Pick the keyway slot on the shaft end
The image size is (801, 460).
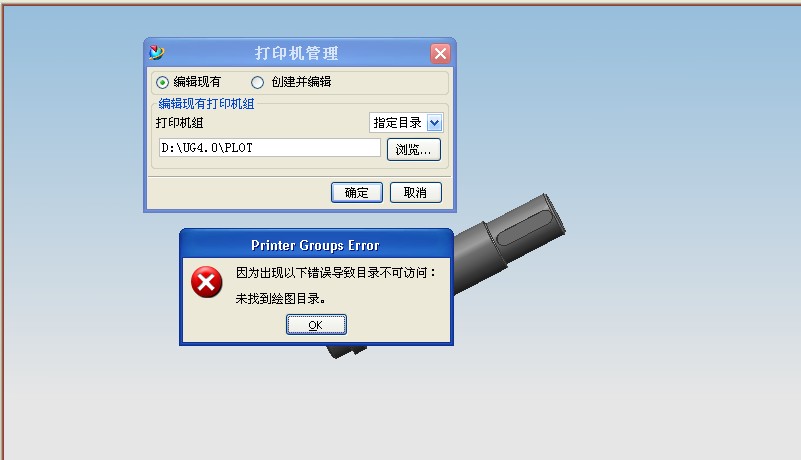point(525,228)
